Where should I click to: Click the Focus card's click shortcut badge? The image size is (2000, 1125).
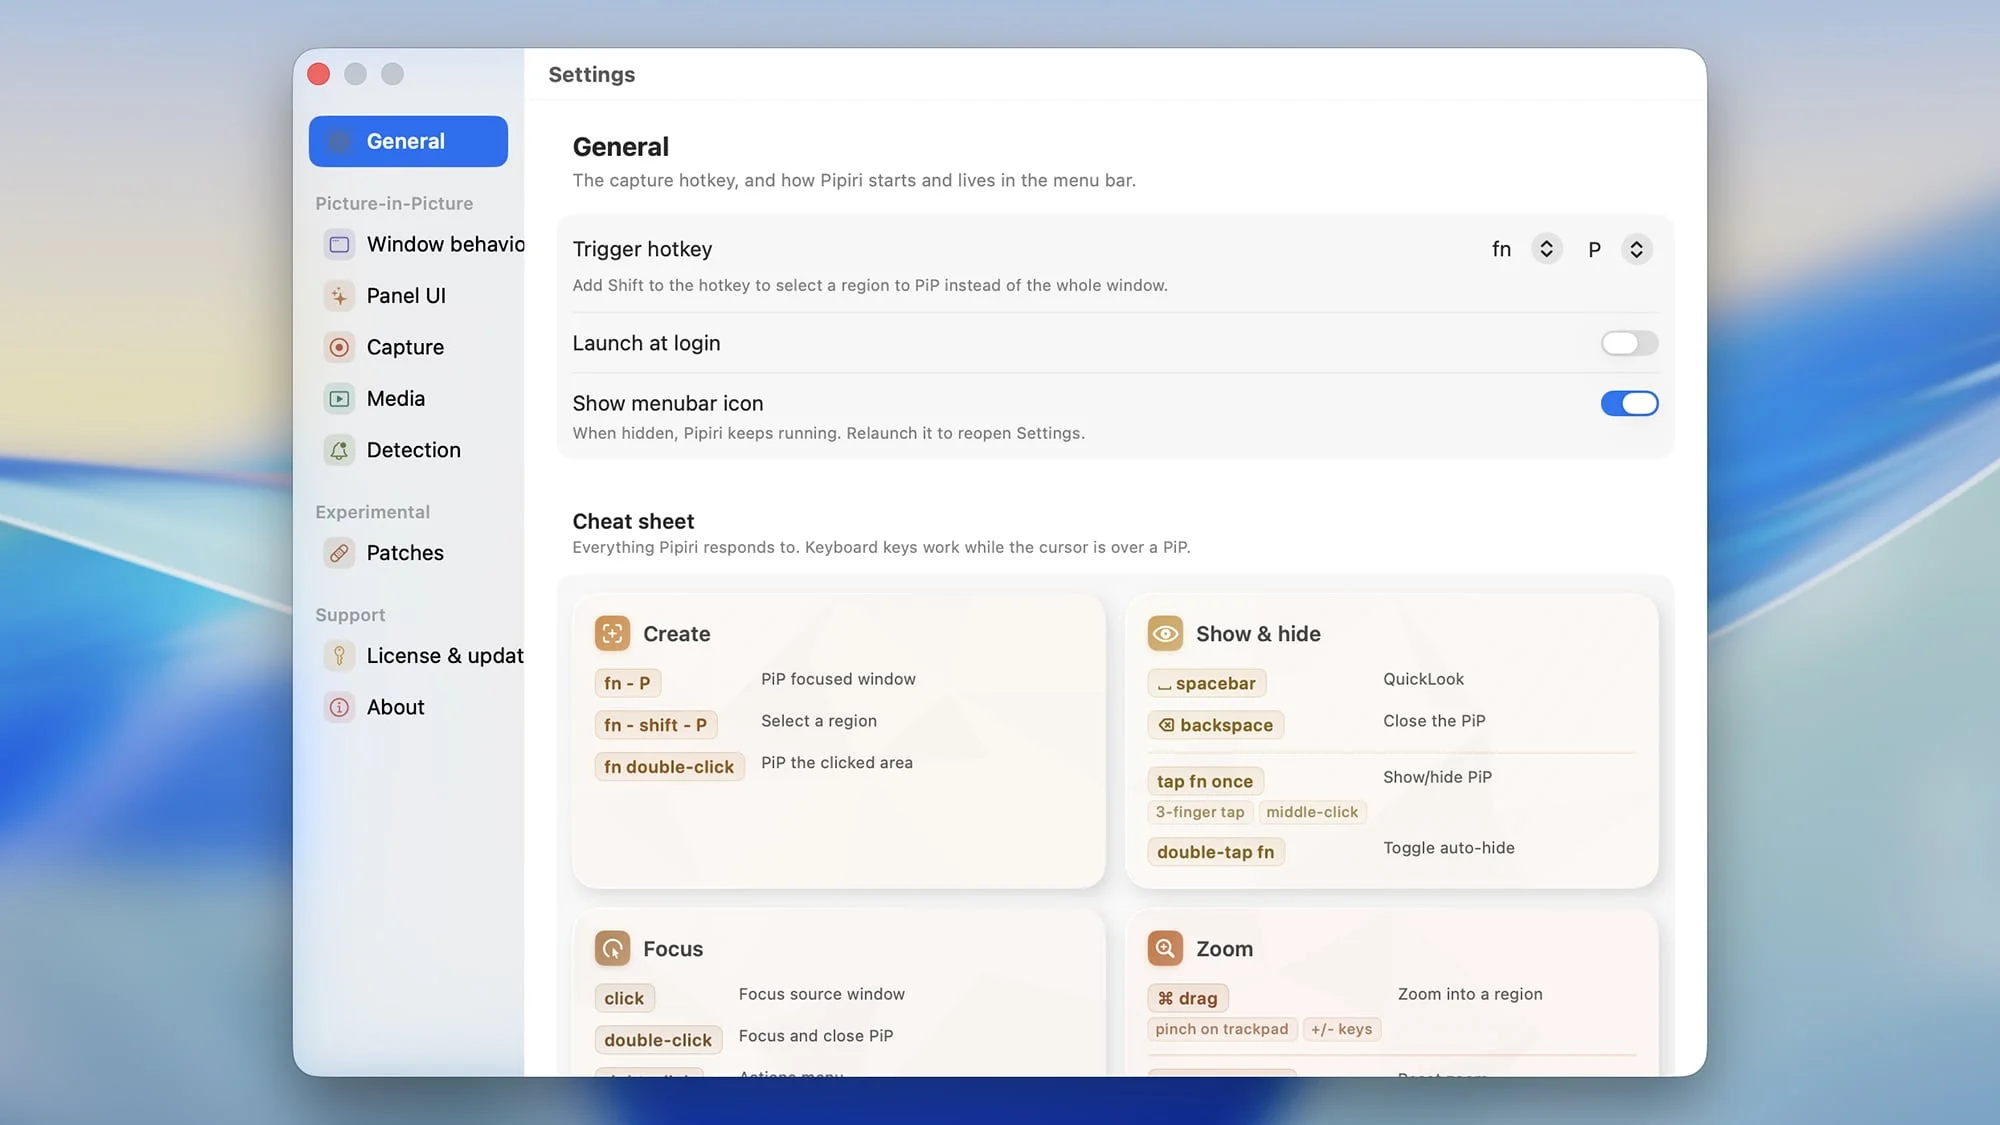point(624,998)
